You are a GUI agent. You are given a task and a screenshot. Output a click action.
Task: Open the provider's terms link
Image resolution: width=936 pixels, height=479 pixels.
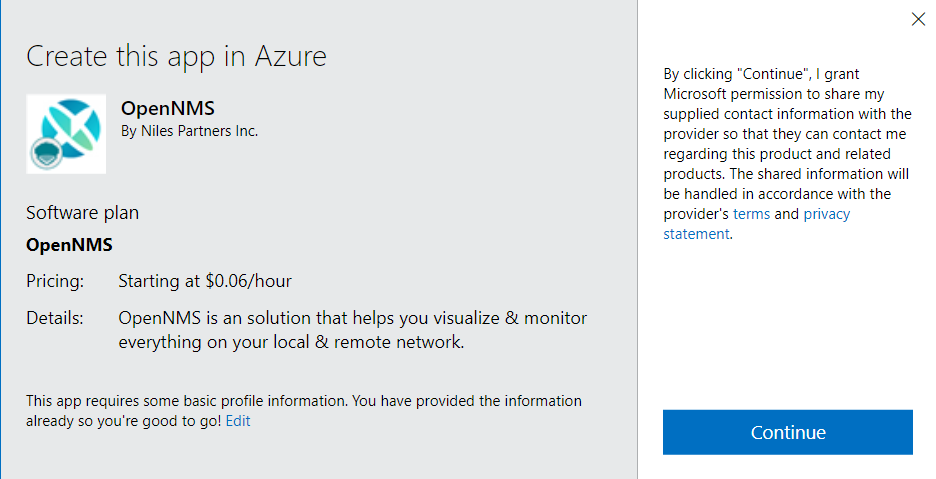point(751,214)
